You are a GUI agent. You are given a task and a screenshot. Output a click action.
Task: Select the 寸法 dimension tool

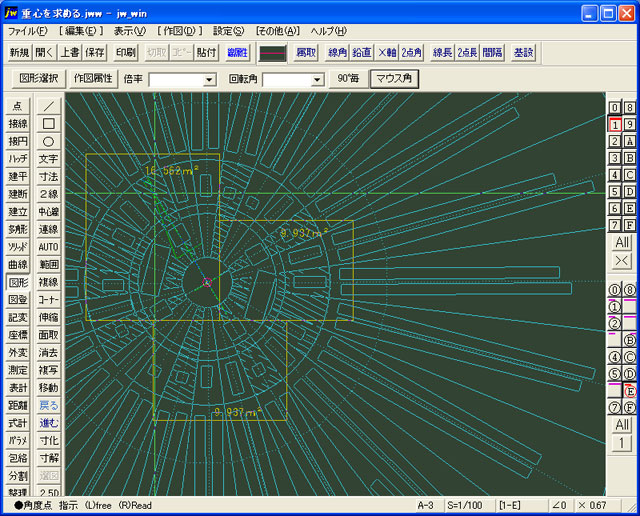tap(48, 177)
